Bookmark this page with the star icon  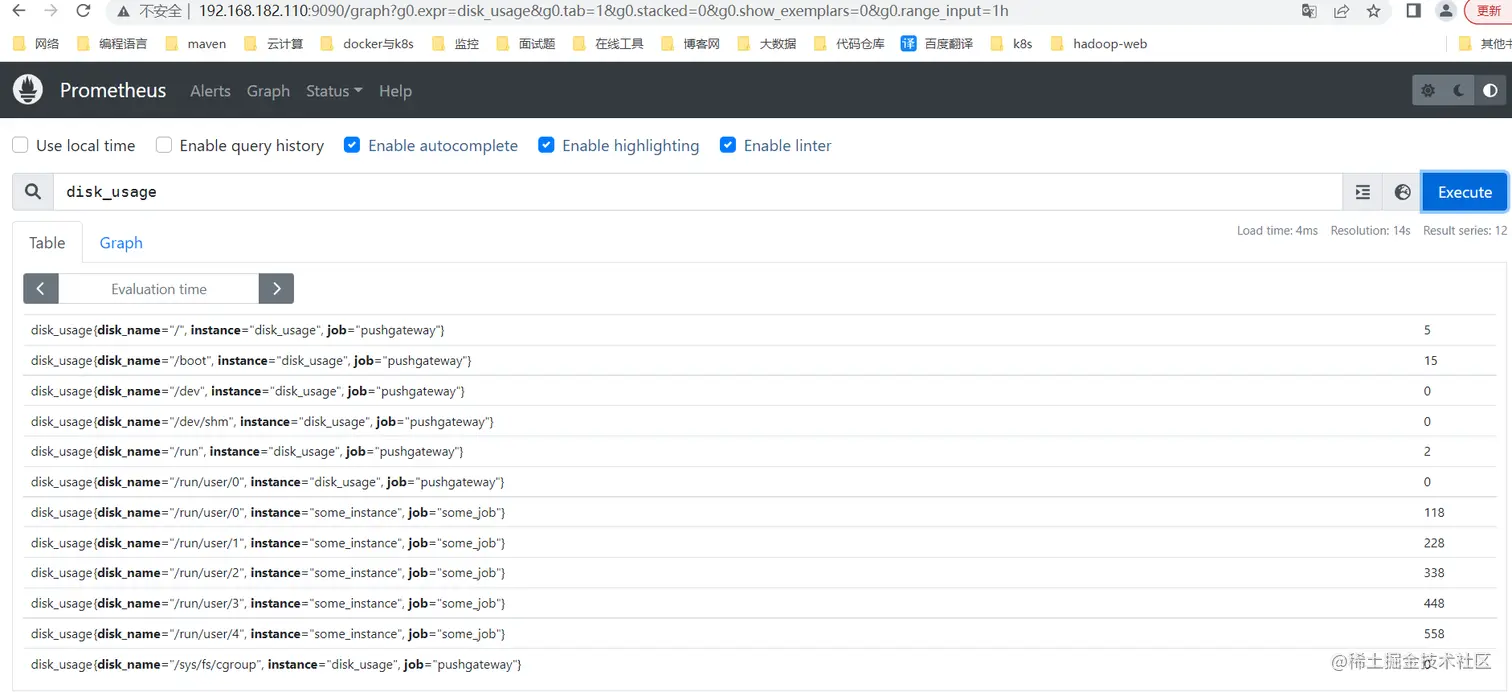1373,11
